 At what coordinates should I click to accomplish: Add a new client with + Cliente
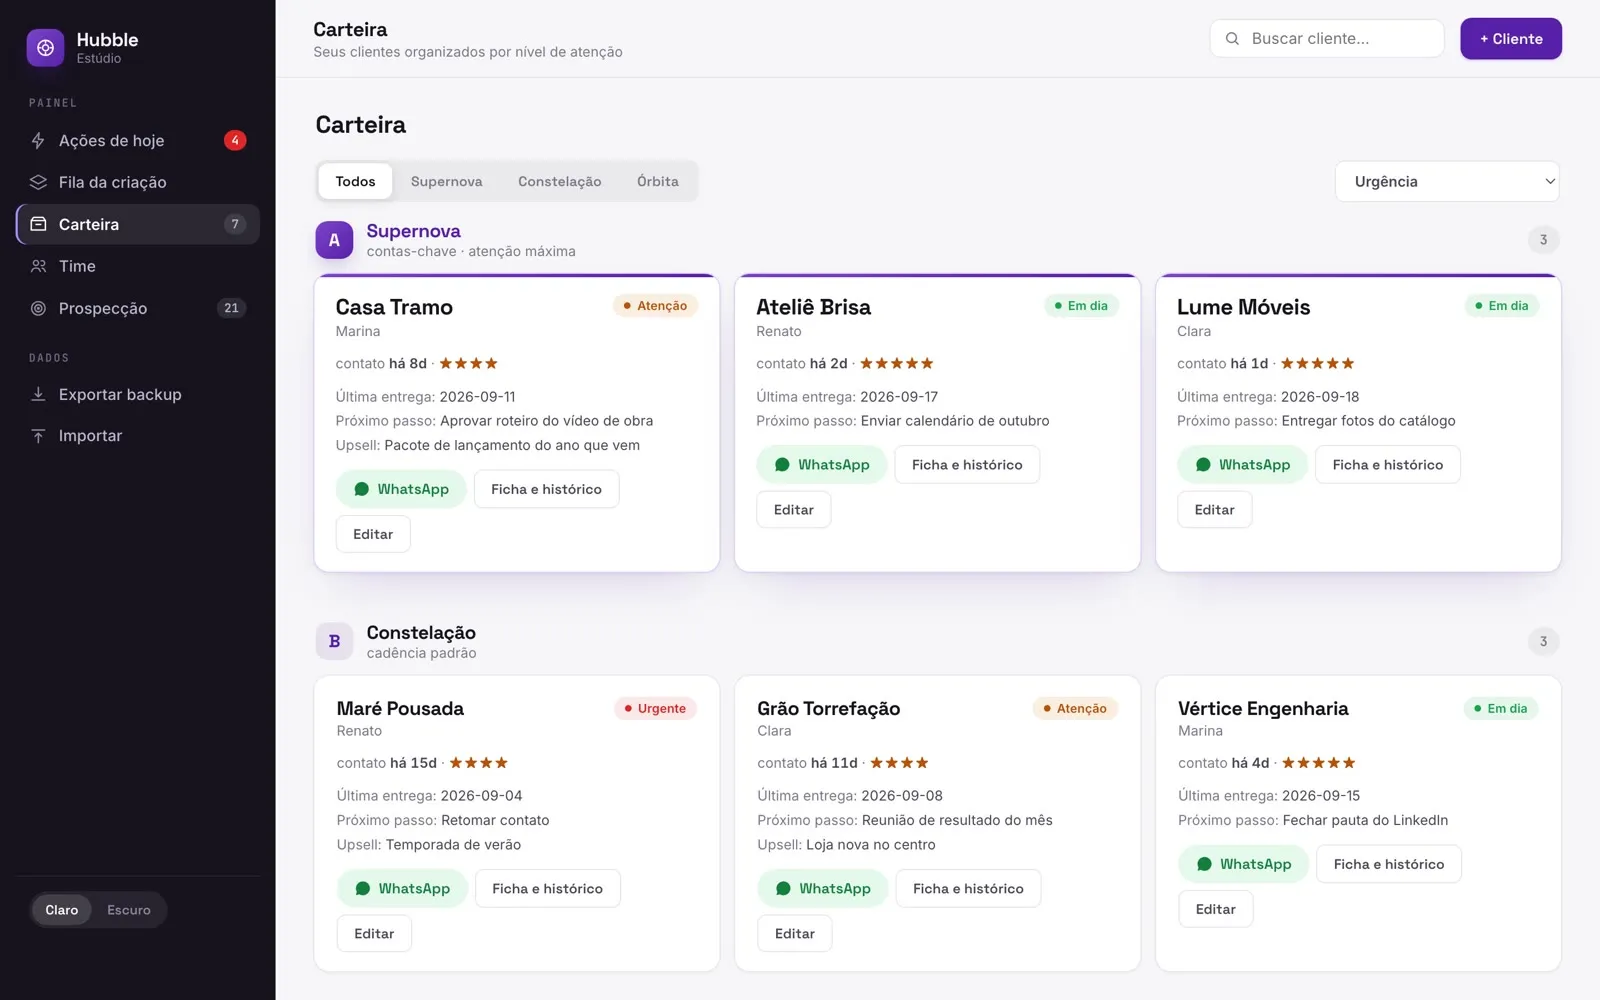(1510, 39)
